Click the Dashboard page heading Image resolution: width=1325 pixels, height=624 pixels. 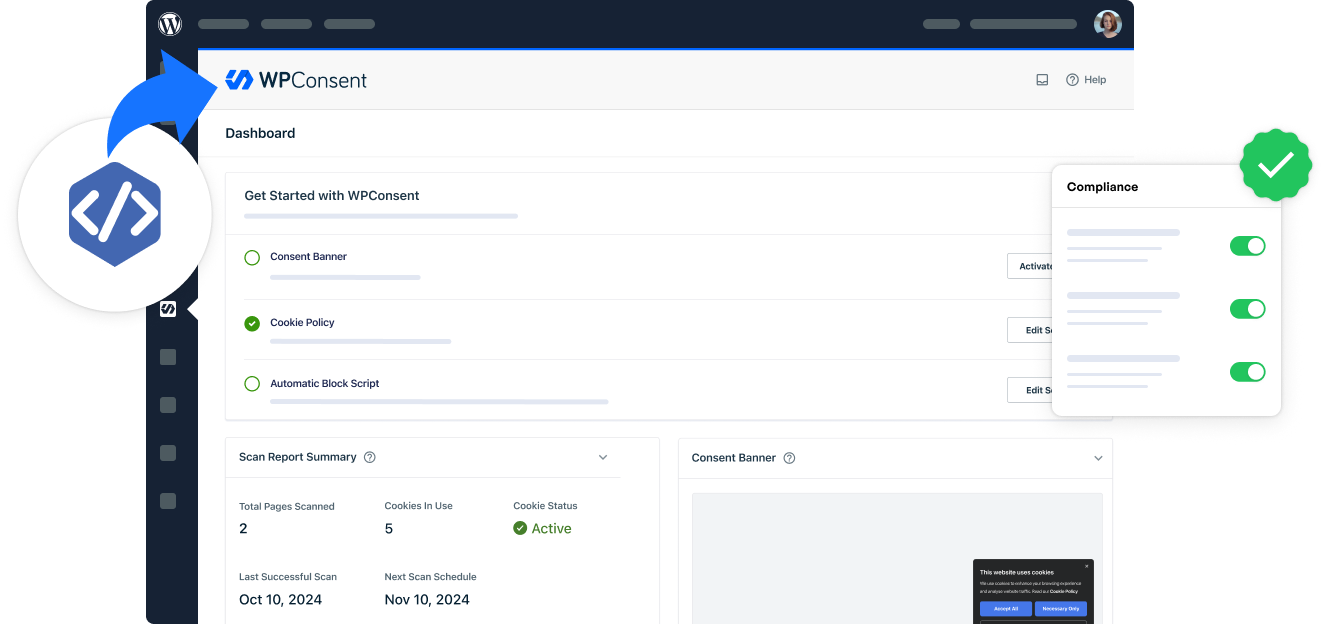pyautogui.click(x=260, y=133)
